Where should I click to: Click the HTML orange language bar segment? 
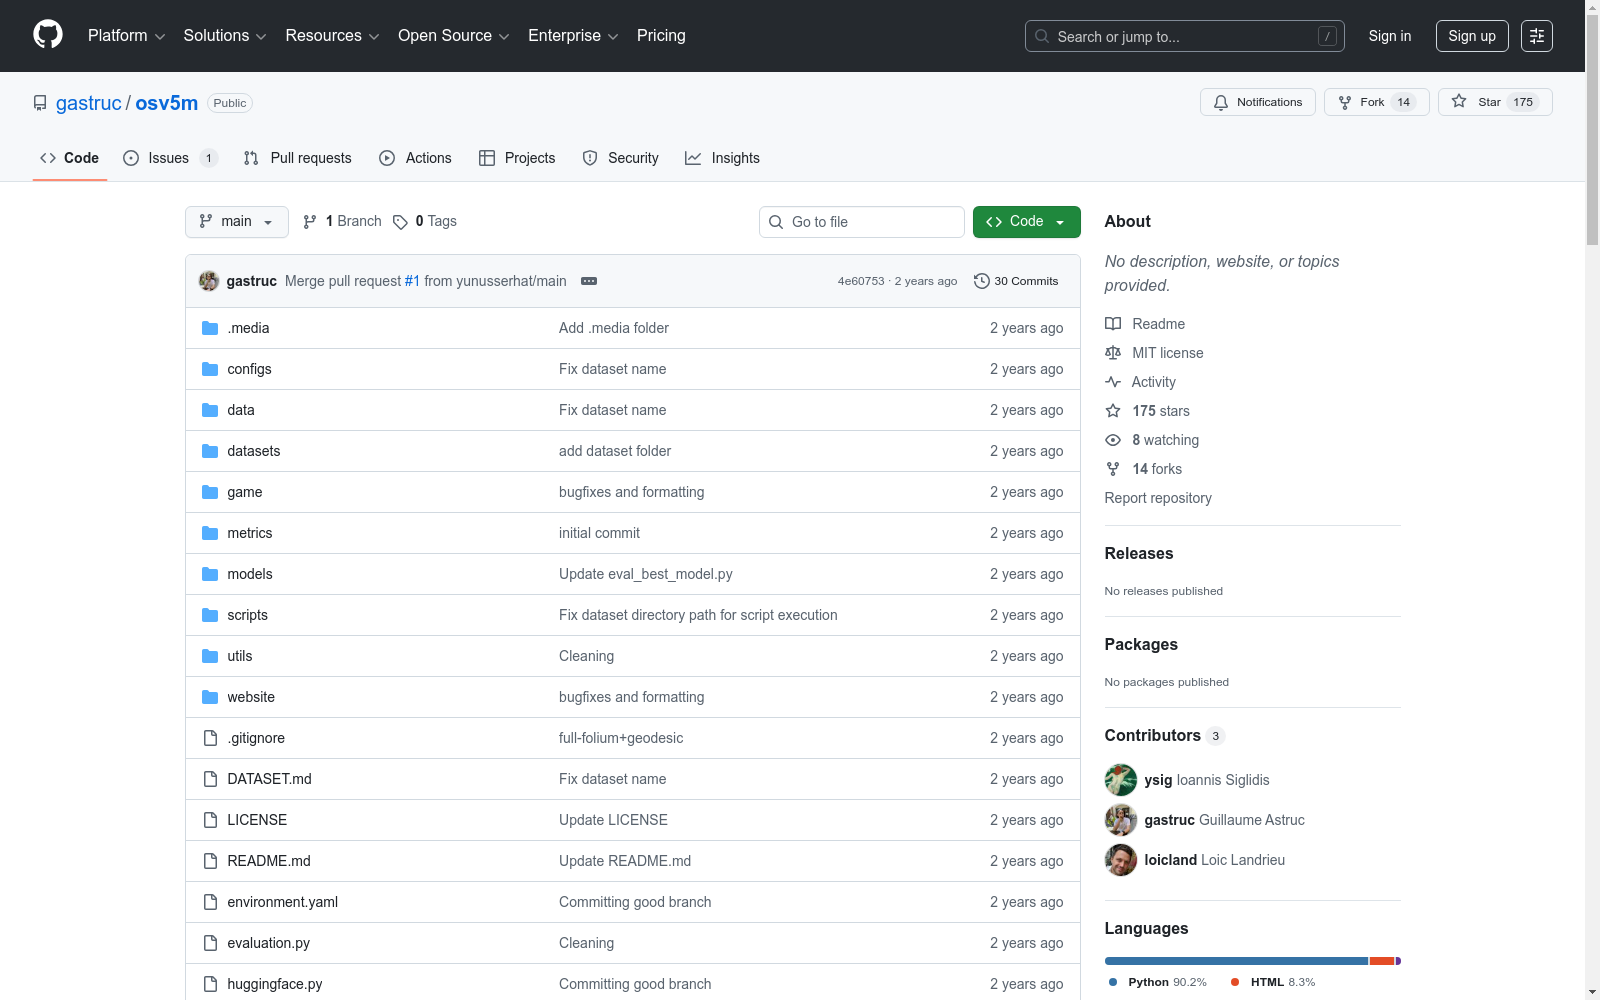pos(1382,961)
